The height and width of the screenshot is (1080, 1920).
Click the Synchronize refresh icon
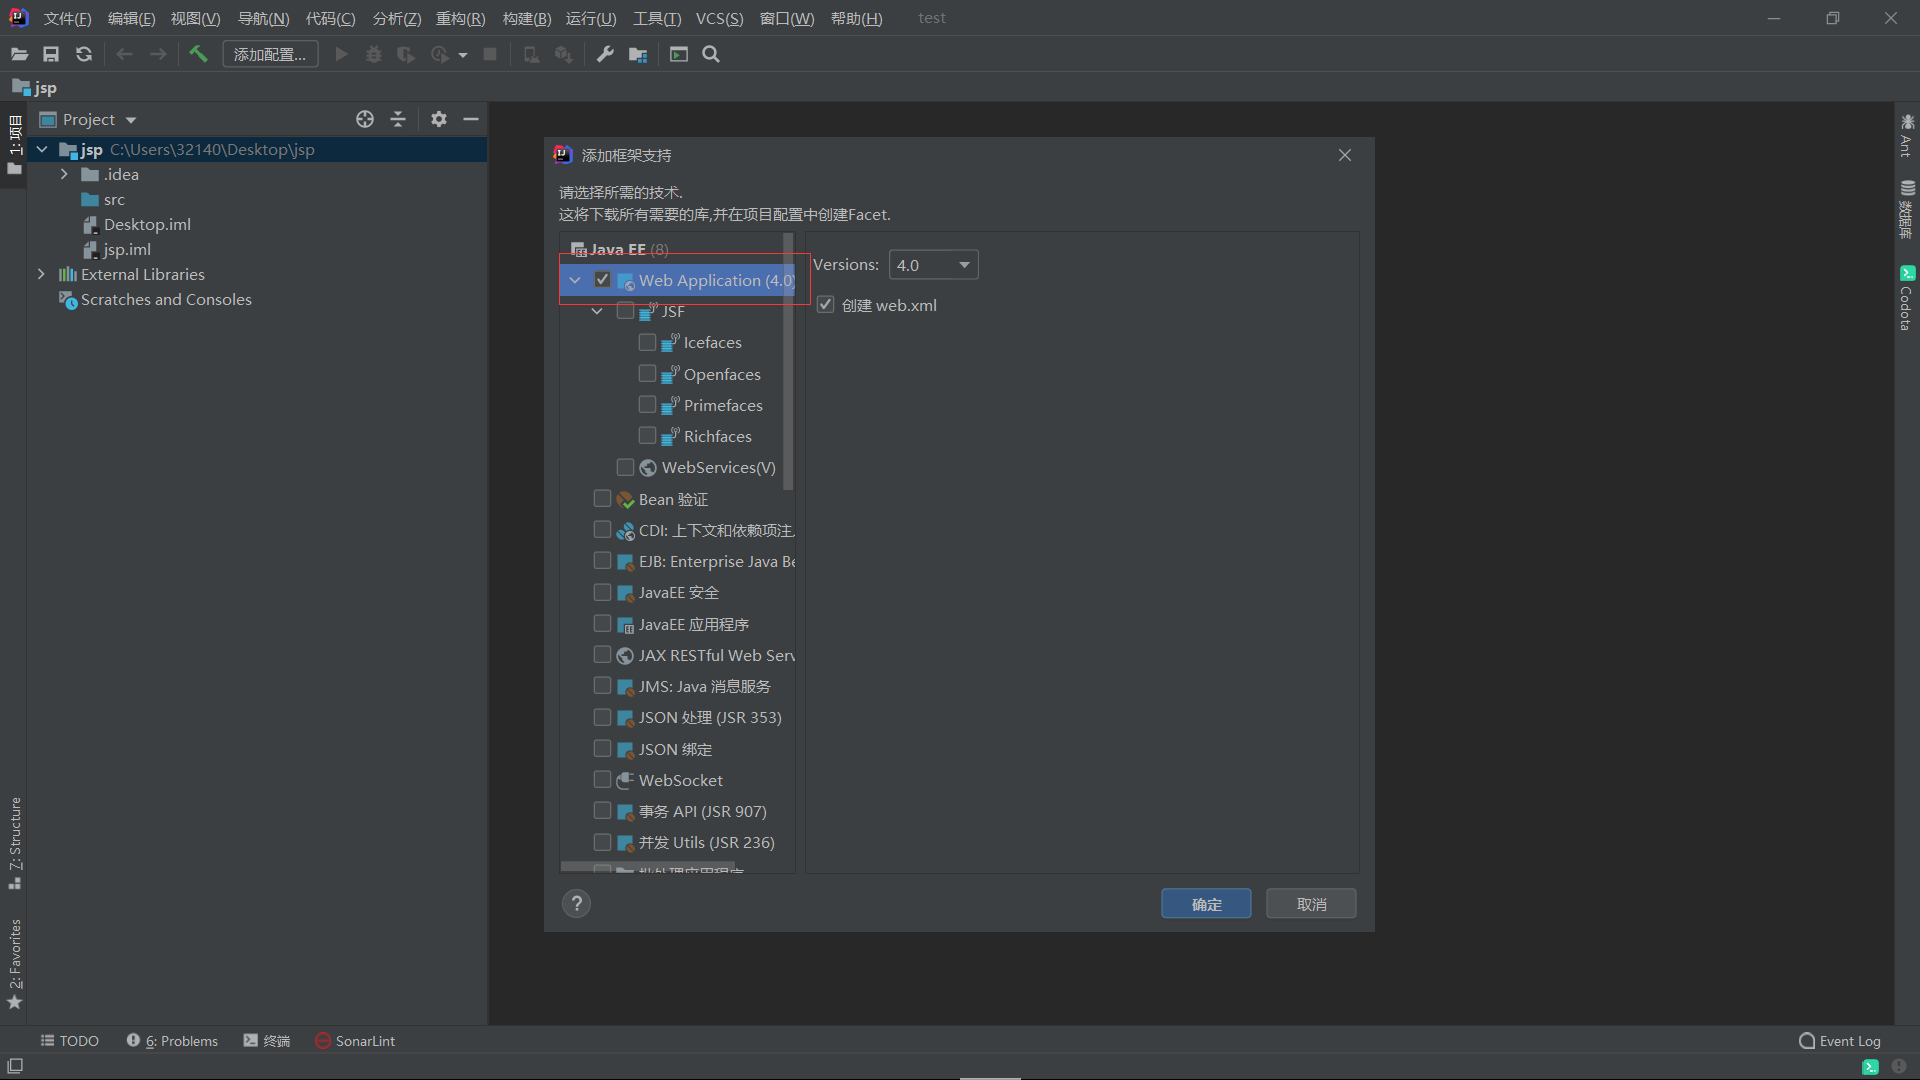pyautogui.click(x=84, y=54)
